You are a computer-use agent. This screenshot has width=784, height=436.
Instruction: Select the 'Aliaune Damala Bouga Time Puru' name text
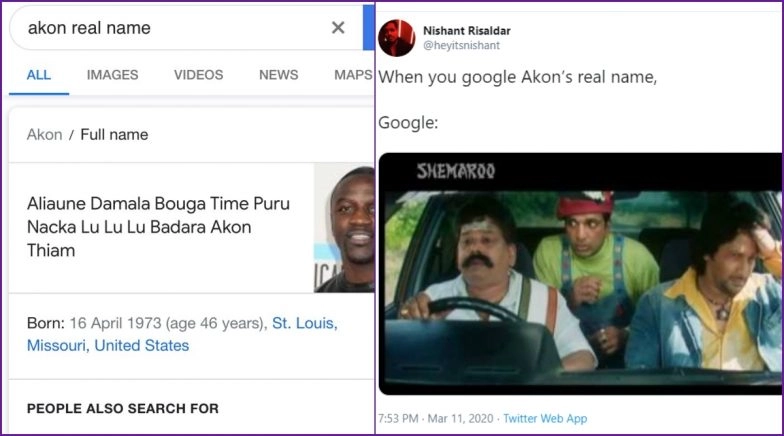point(158,204)
